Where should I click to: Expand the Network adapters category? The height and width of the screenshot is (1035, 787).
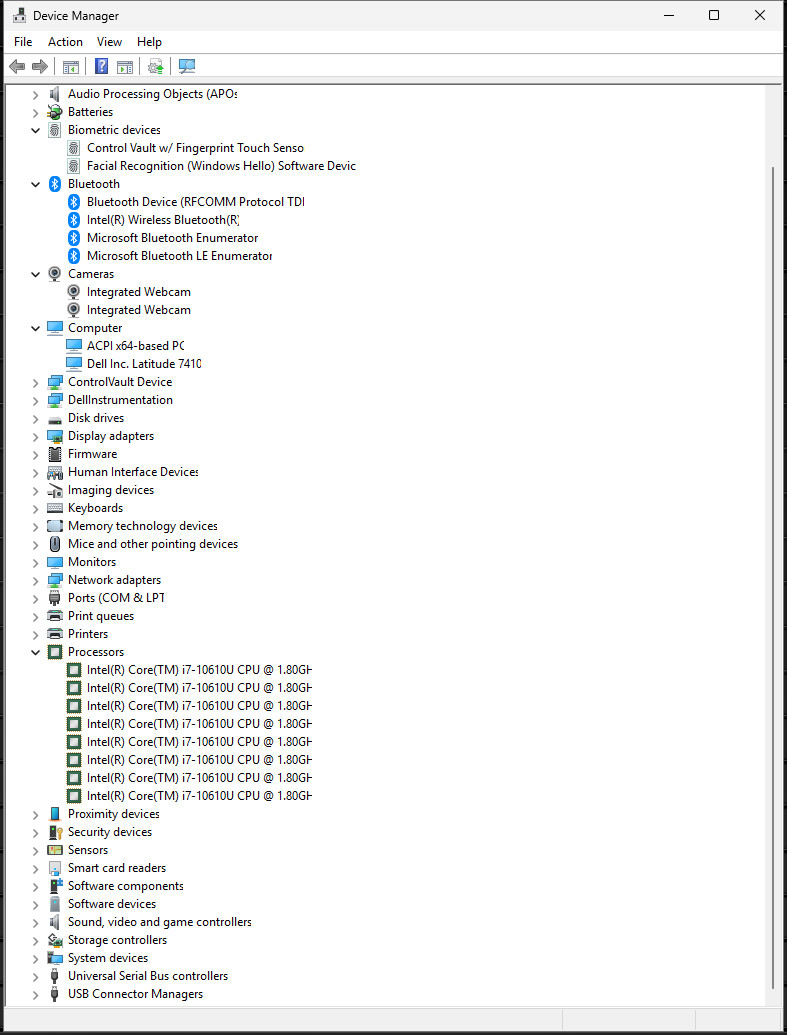pyautogui.click(x=36, y=580)
